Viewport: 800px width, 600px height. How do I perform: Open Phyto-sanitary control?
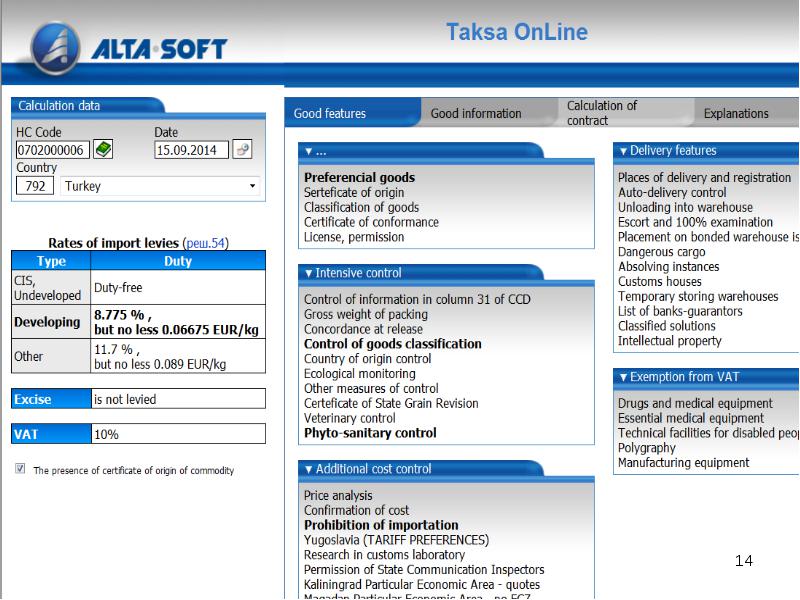click(370, 433)
